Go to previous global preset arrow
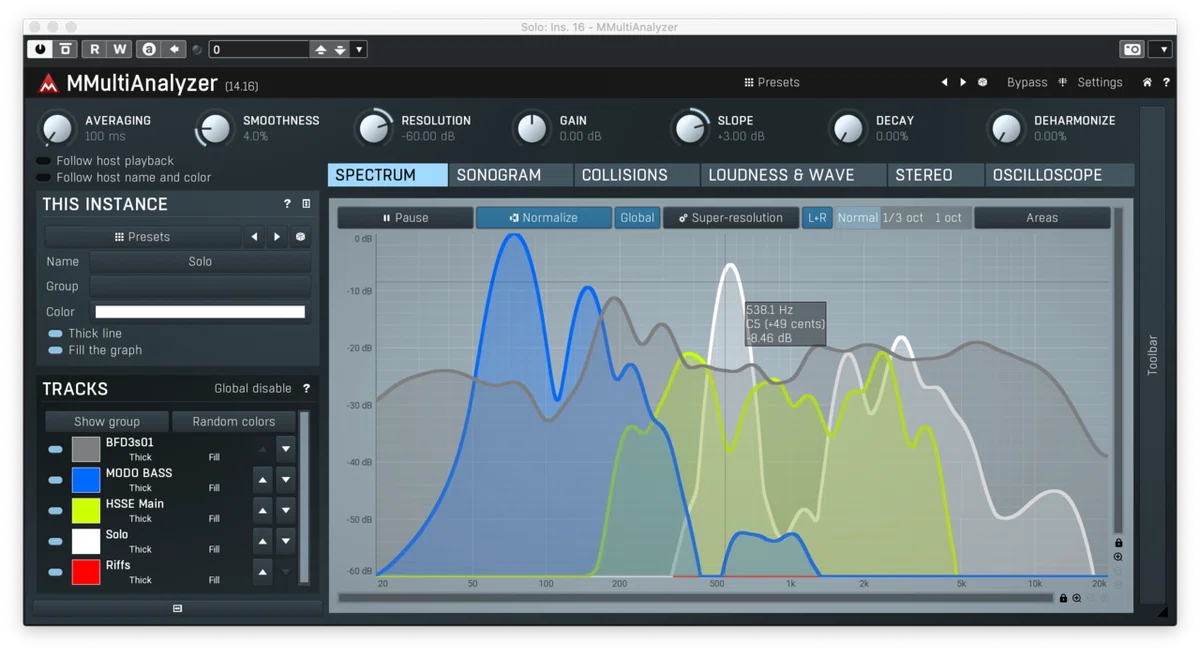1200x653 pixels. point(944,82)
